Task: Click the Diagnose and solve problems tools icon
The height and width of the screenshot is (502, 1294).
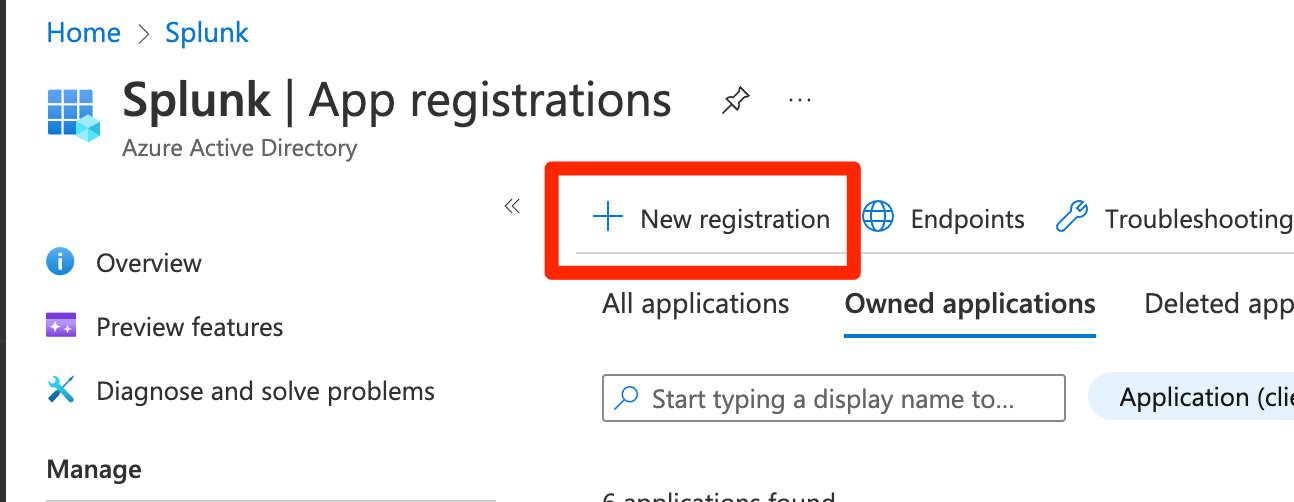Action: coord(61,389)
